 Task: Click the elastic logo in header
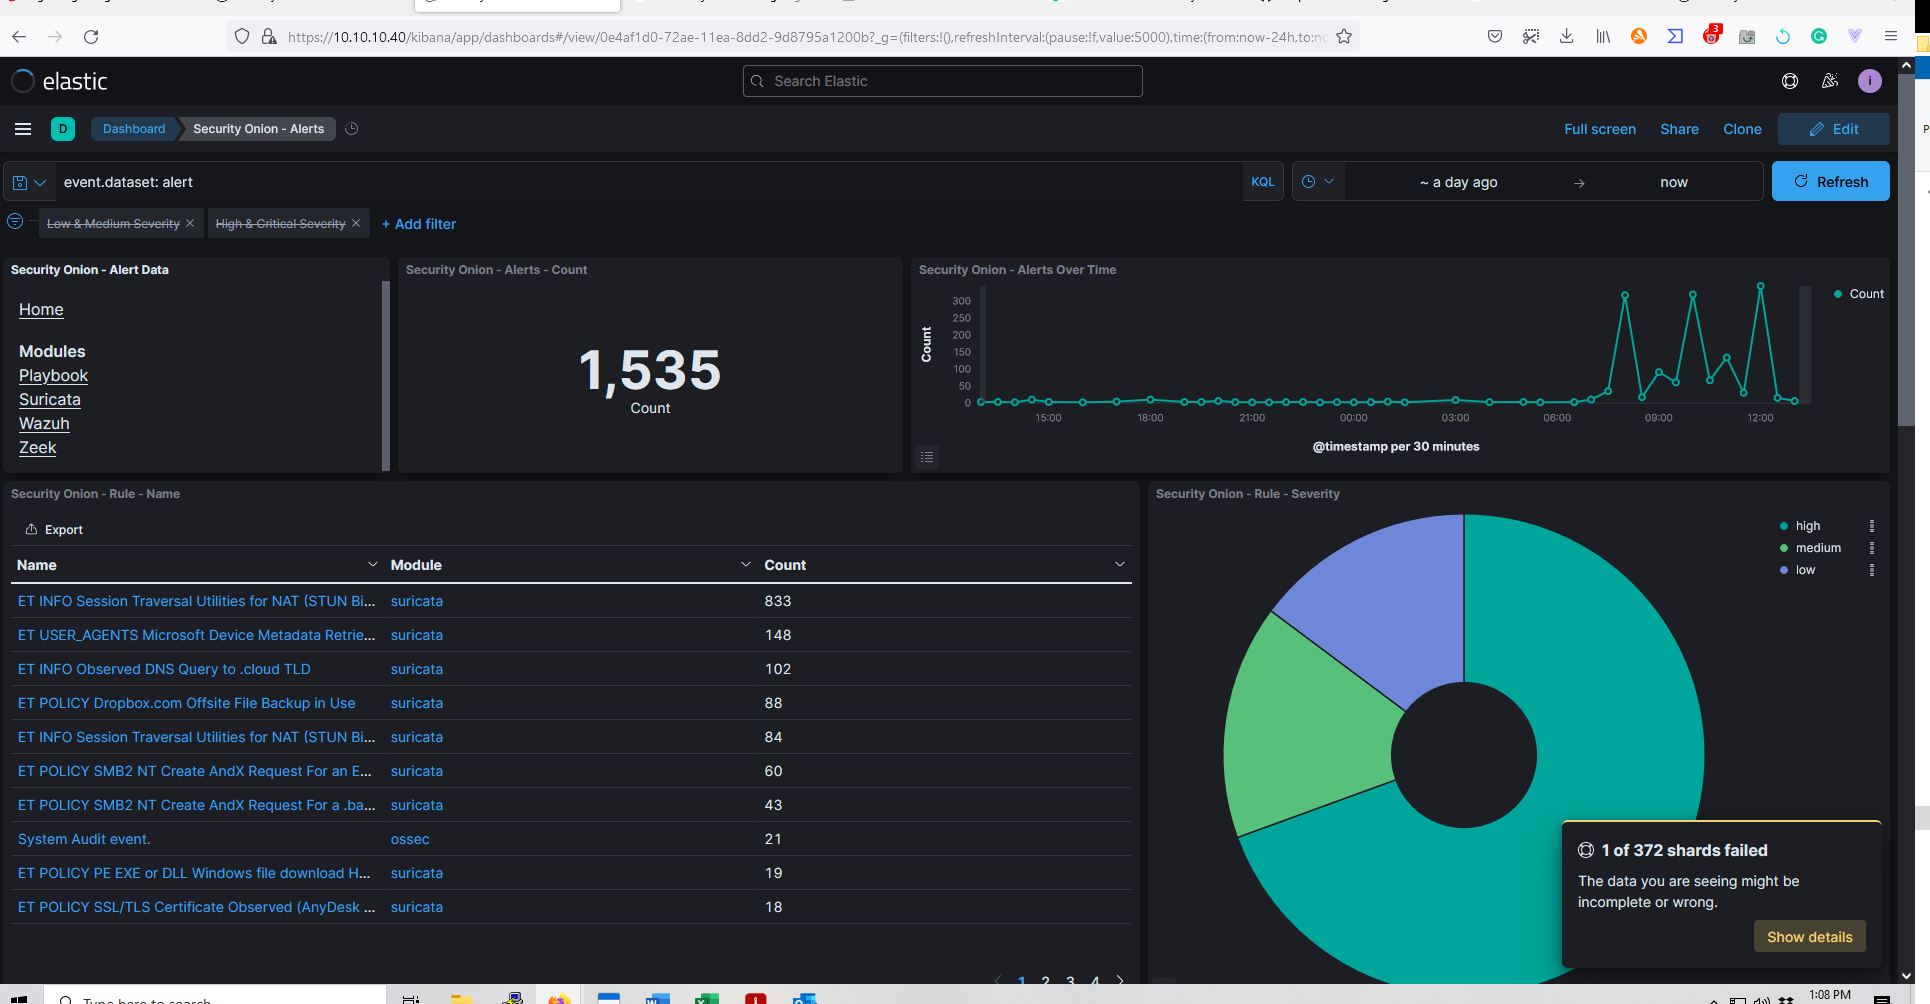point(59,81)
